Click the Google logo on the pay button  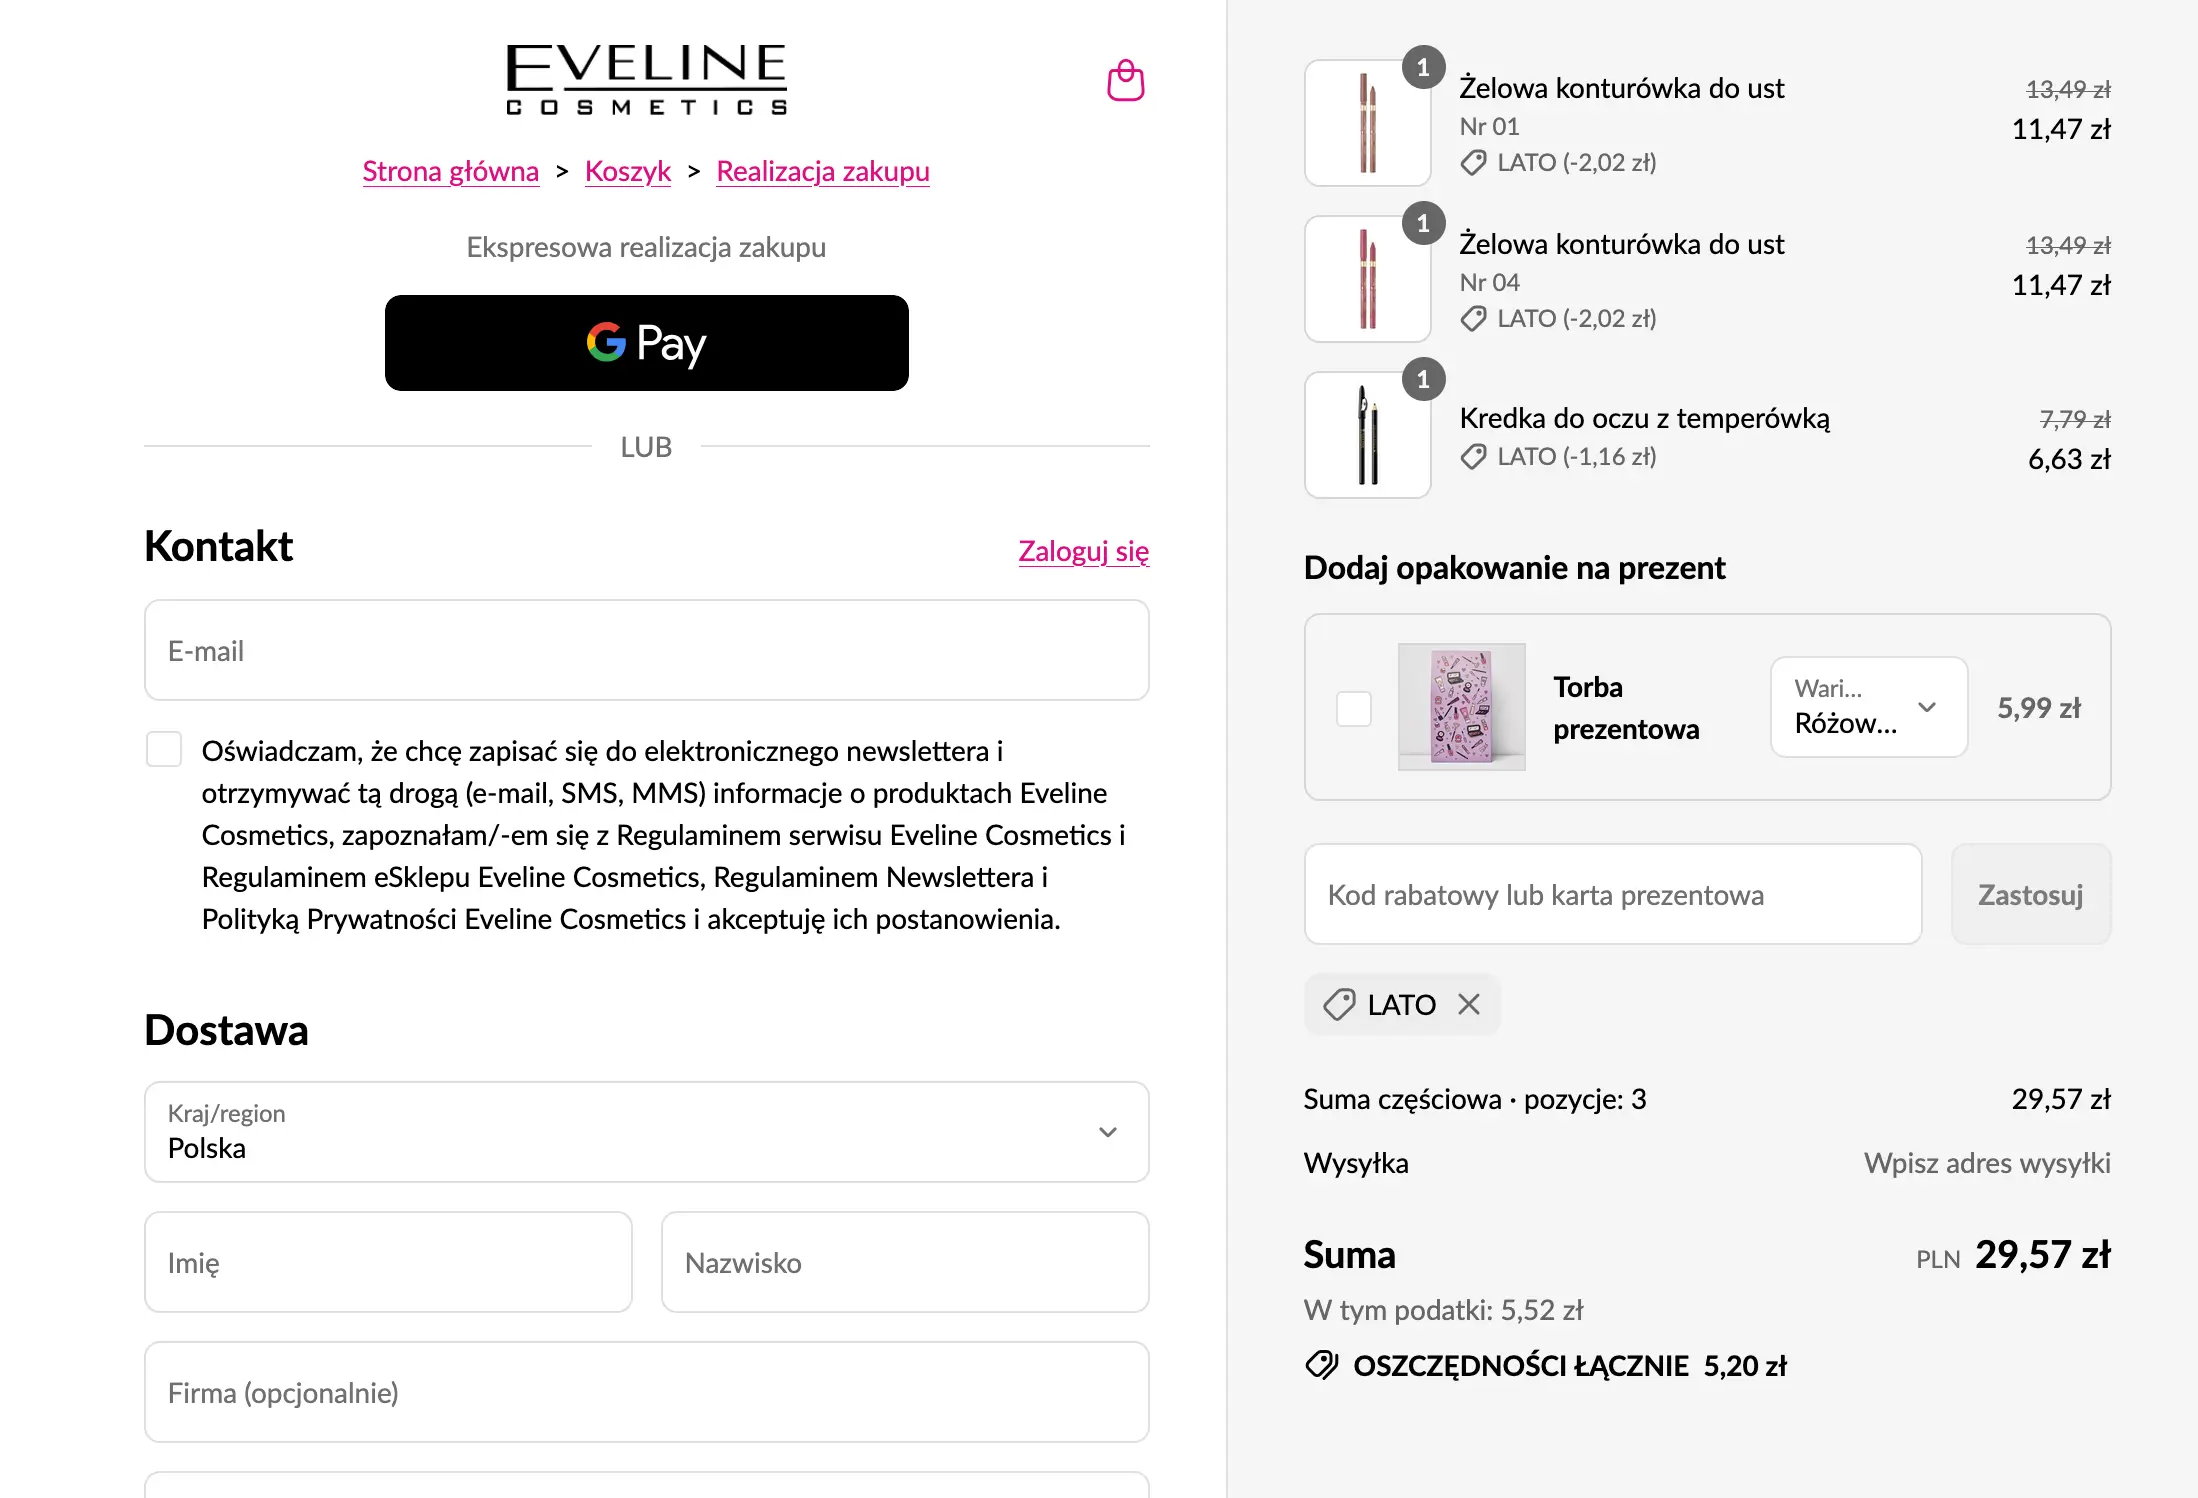tap(606, 342)
